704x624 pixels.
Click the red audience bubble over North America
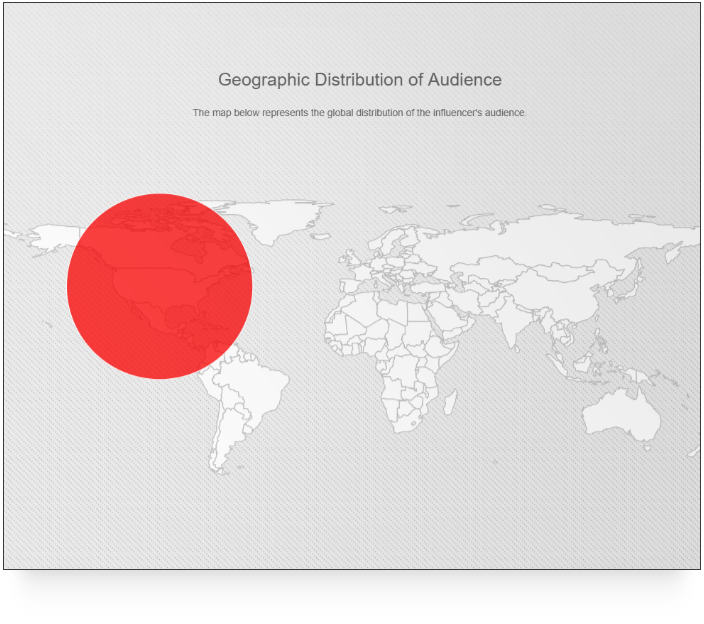[x=159, y=286]
